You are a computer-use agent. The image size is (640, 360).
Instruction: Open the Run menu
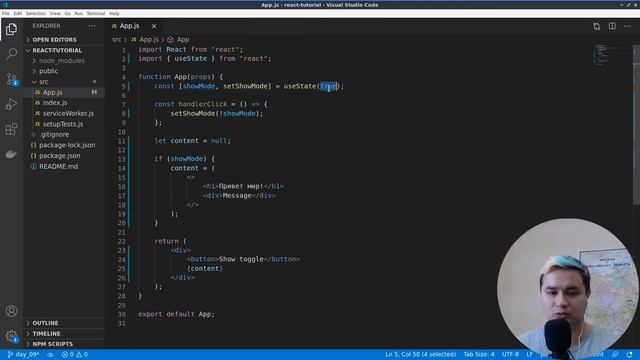coord(78,13)
